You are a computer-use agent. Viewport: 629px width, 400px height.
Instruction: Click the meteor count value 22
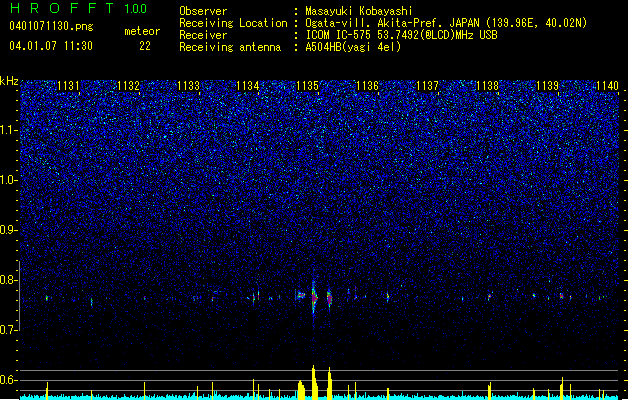145,46
